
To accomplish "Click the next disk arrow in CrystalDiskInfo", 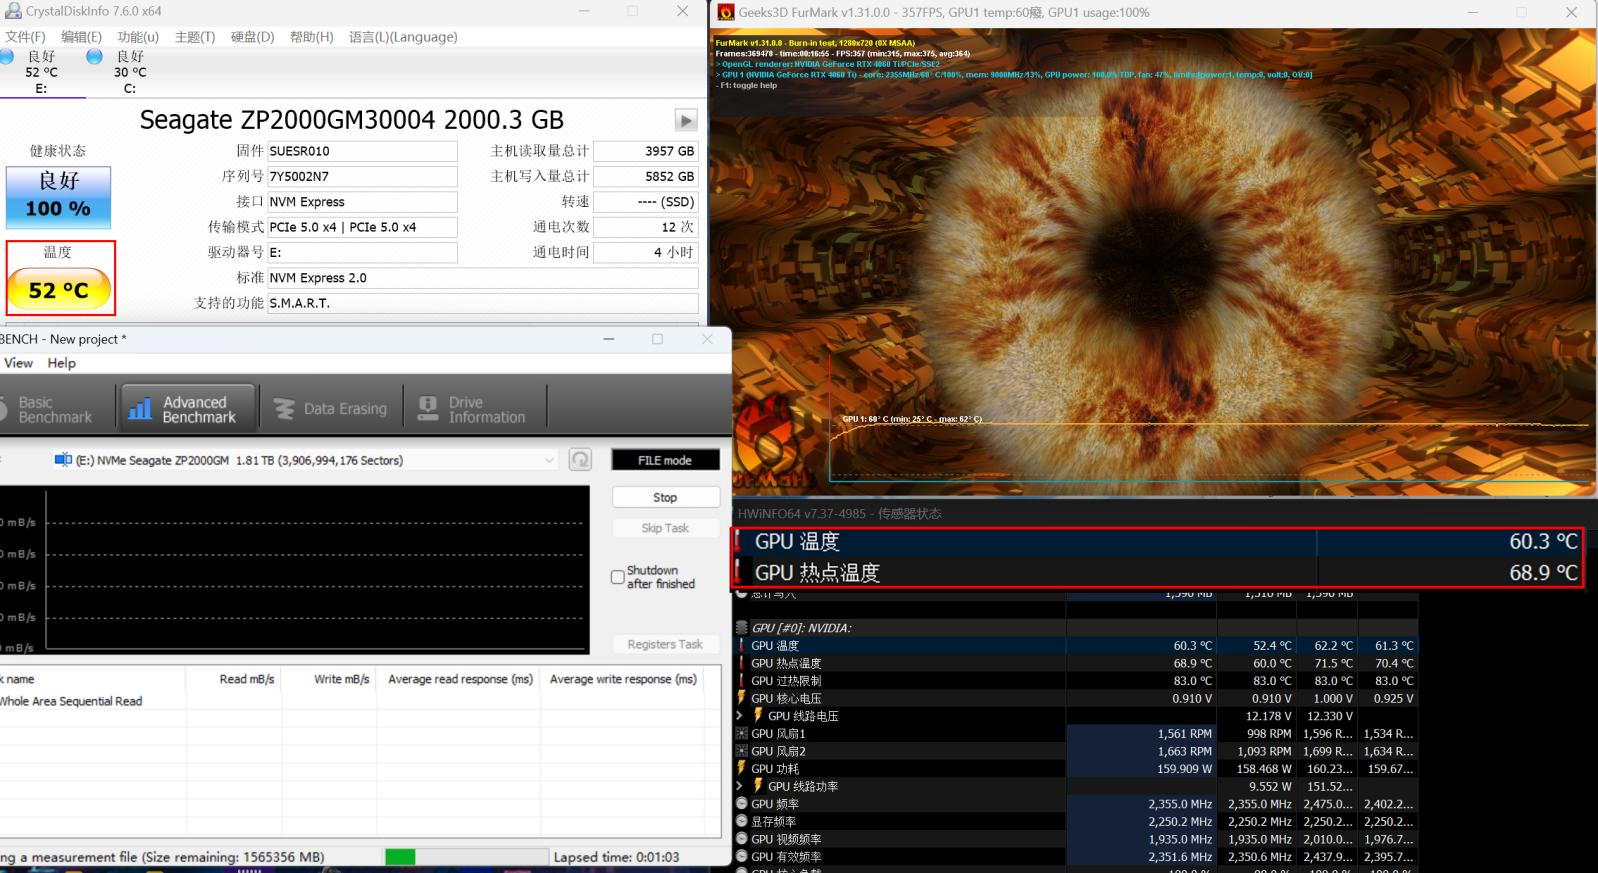I will coord(685,121).
